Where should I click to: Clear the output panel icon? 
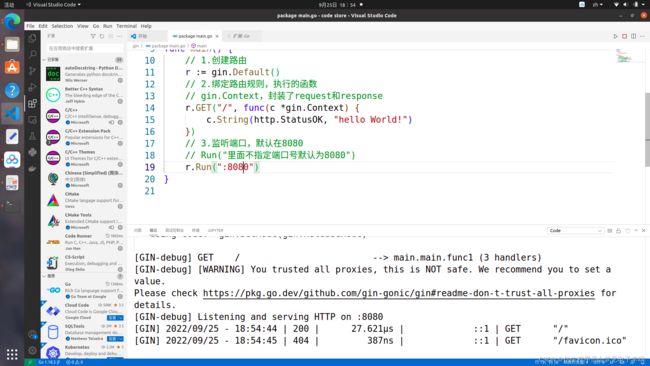609,230
